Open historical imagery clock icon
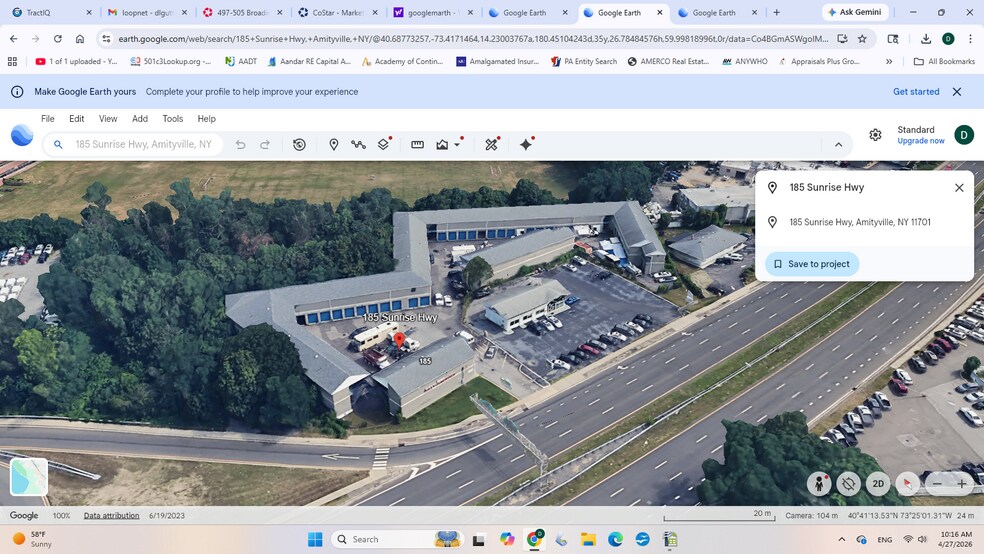The height and width of the screenshot is (554, 984). (x=299, y=144)
